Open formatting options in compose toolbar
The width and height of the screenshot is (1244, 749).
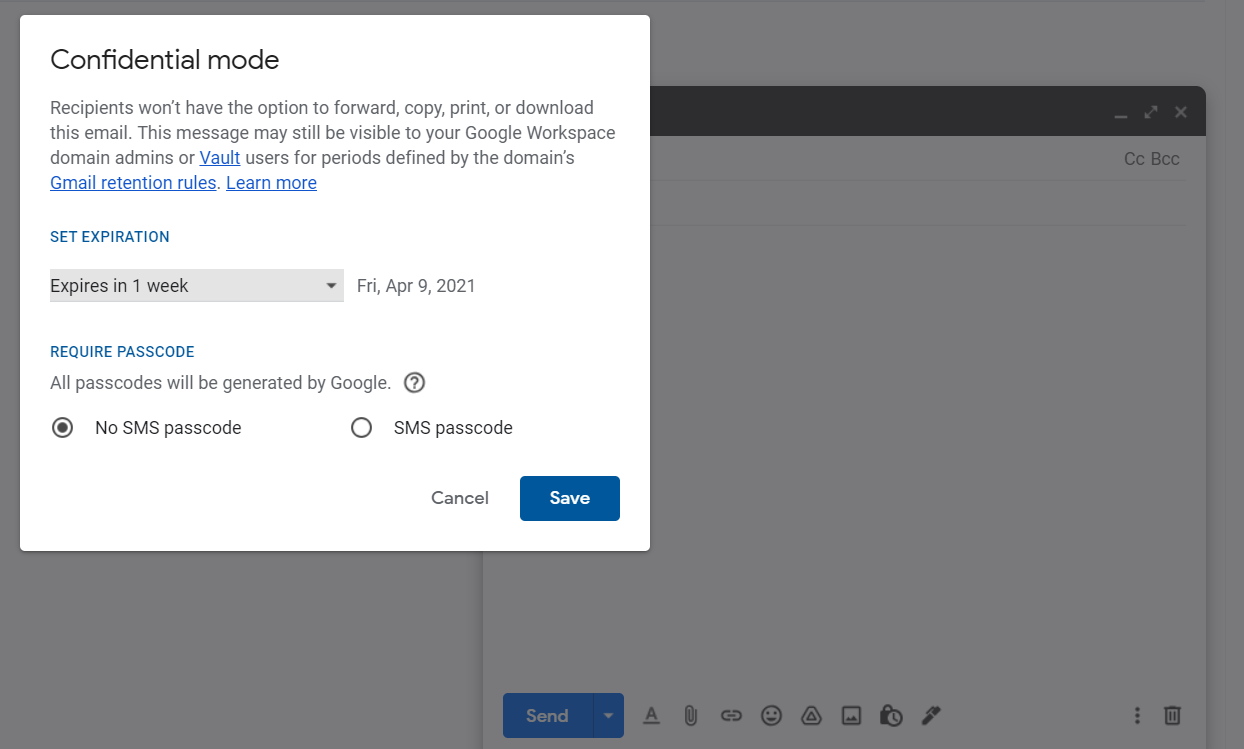pyautogui.click(x=651, y=715)
